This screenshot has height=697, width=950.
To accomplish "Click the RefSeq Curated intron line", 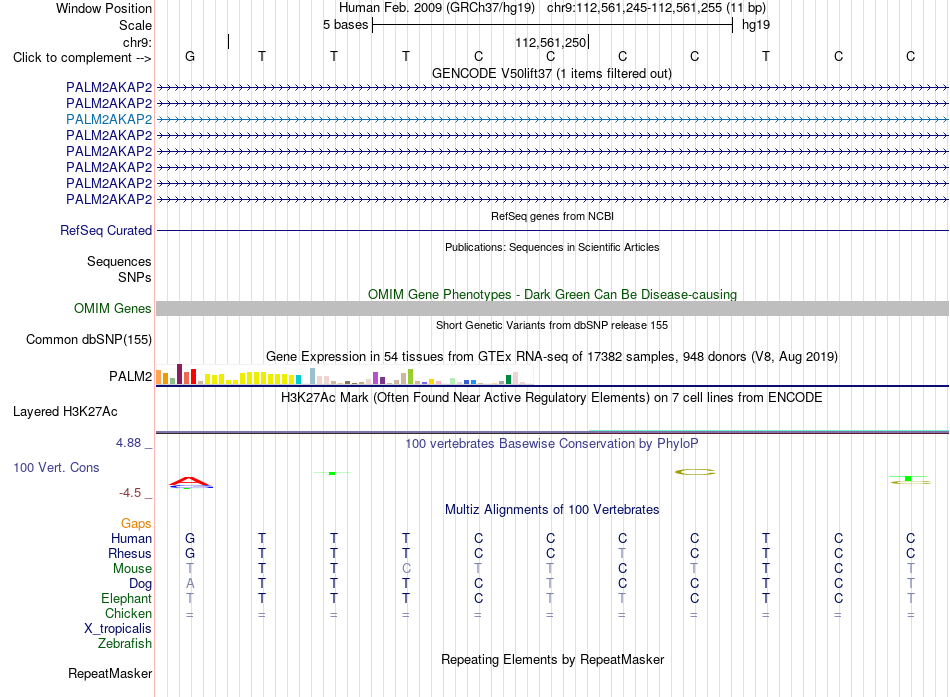I will (x=552, y=230).
